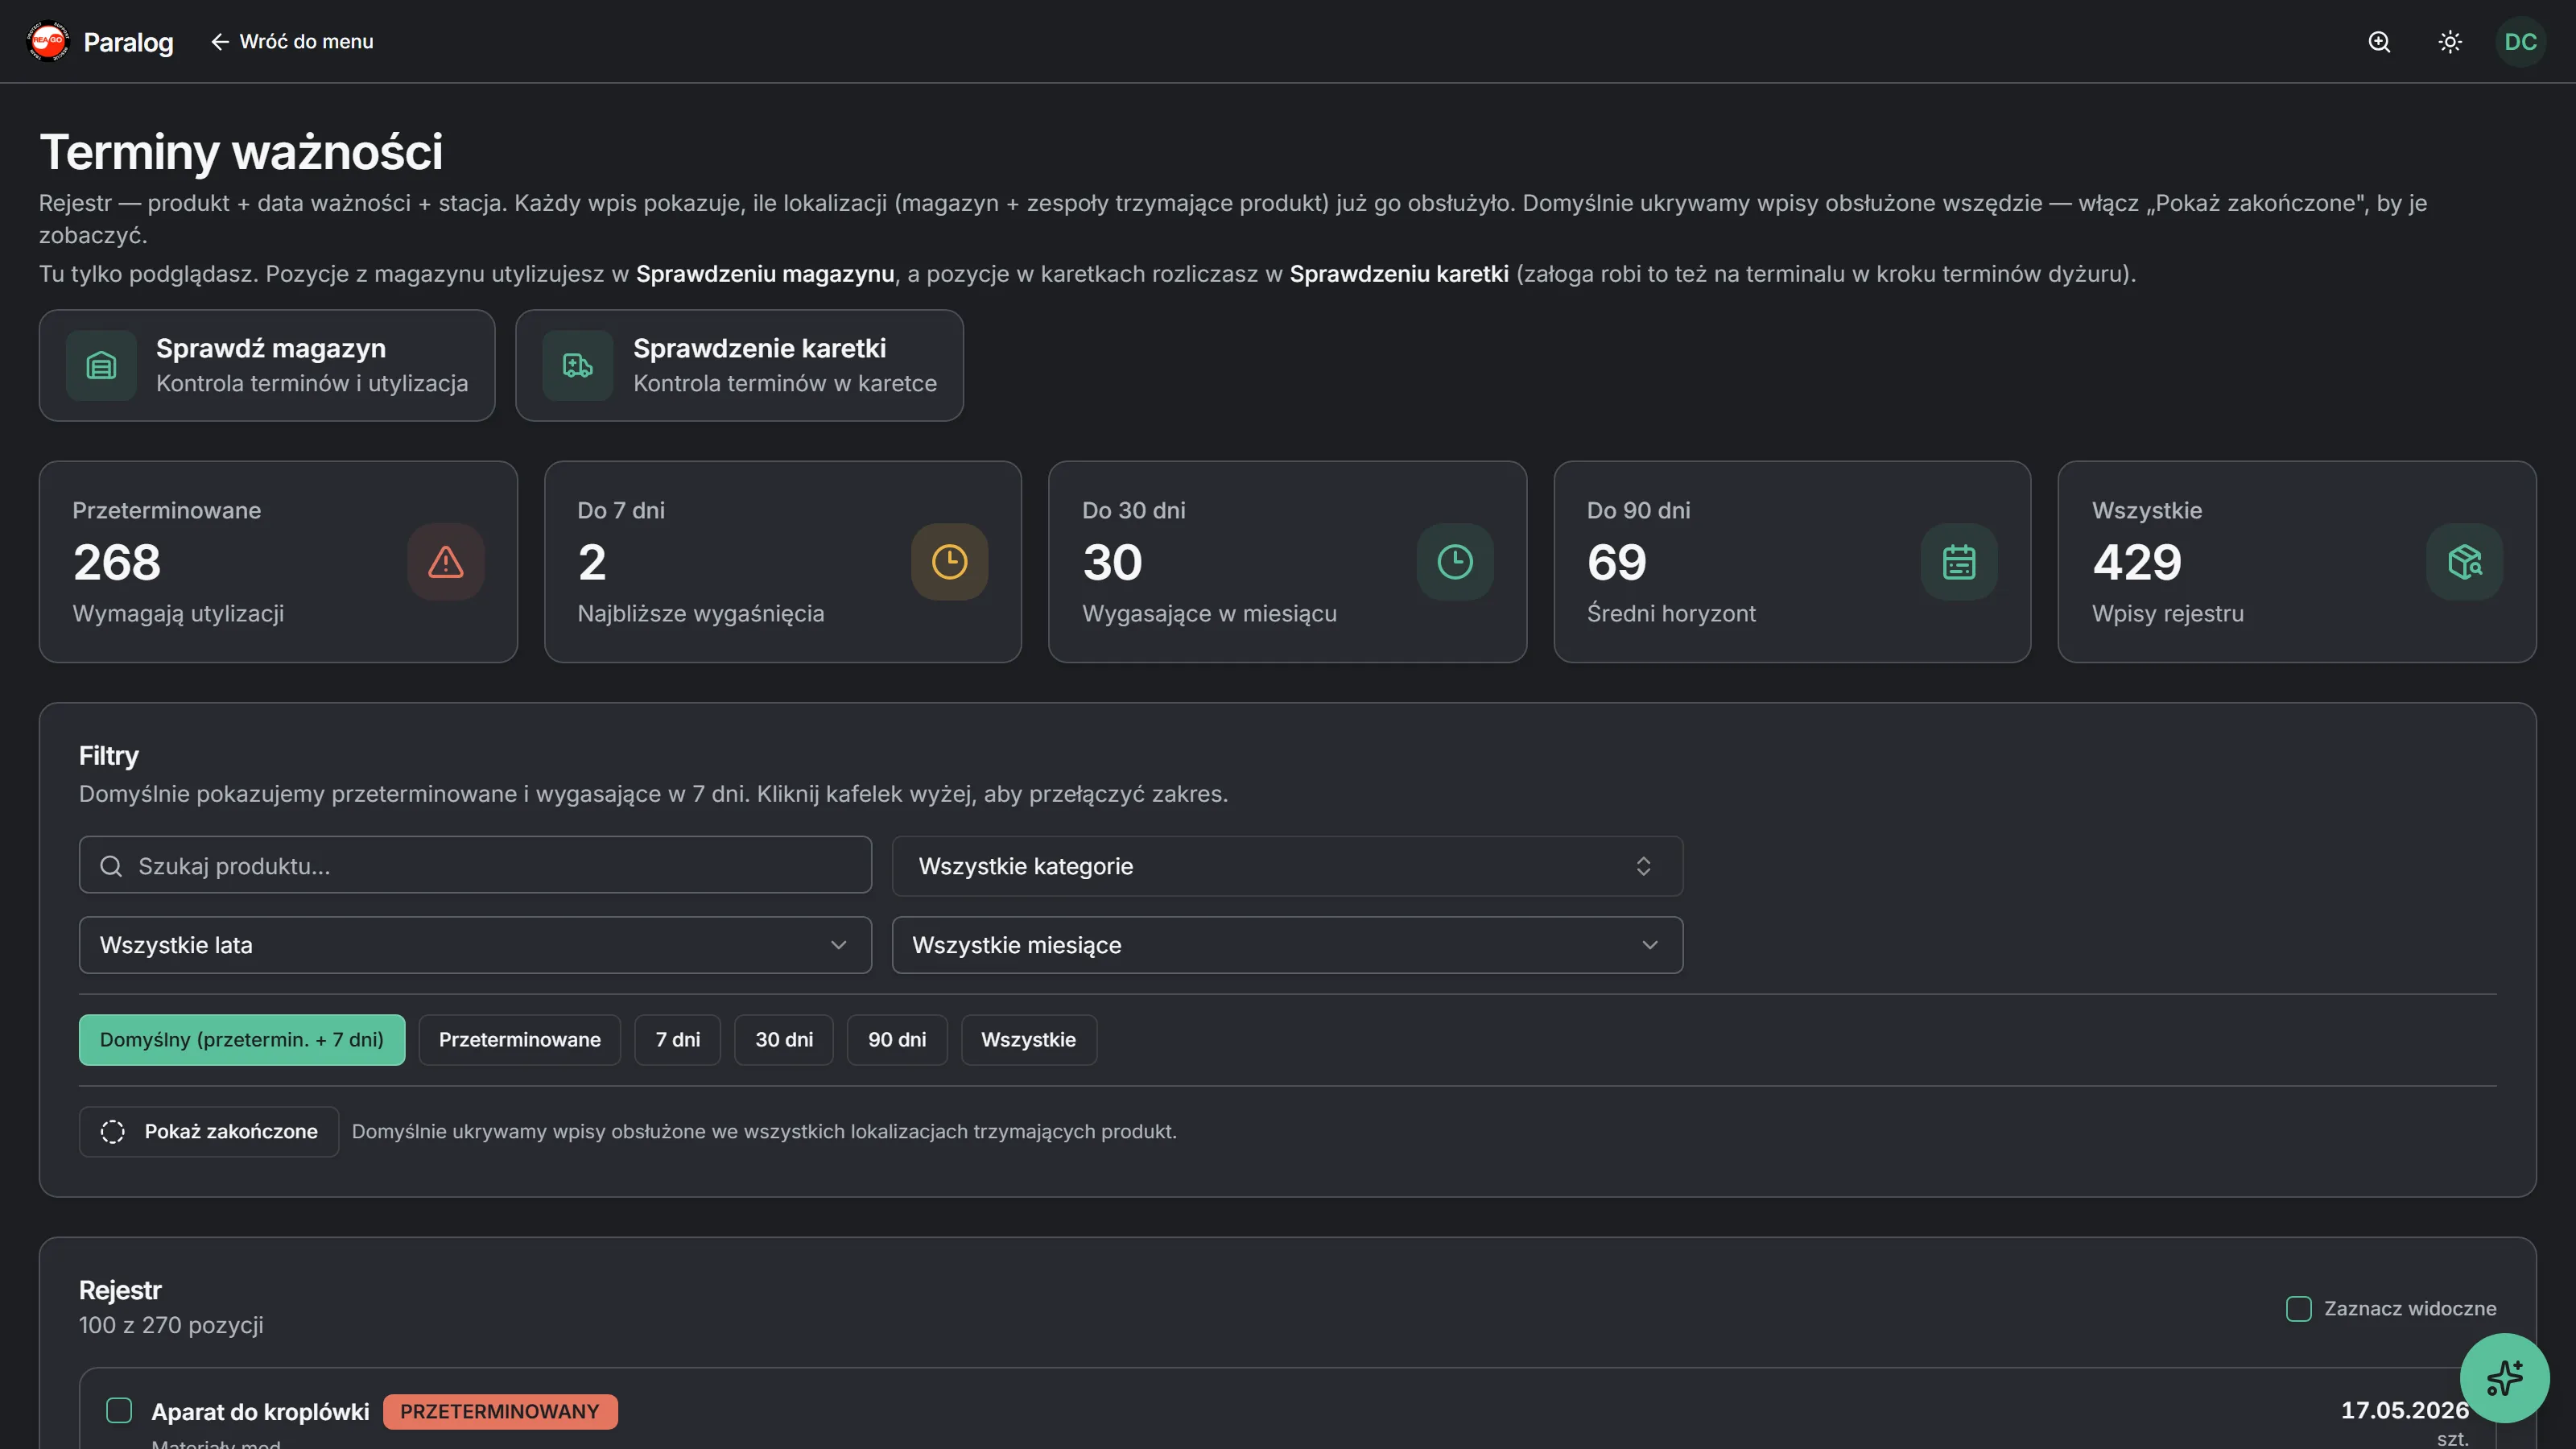Screen dimensions: 2576x1449
Task: Open the zoom search icon in header
Action: (2379, 41)
